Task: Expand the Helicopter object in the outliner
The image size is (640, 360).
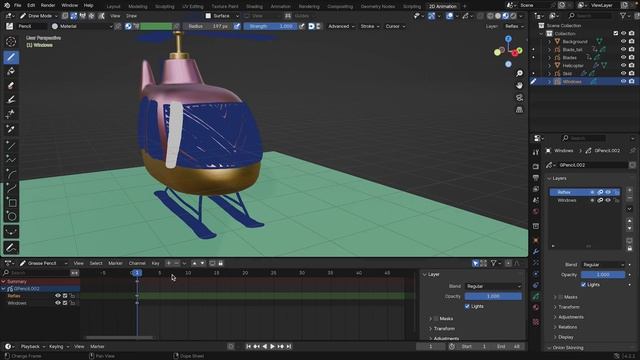Action: click(x=549, y=65)
